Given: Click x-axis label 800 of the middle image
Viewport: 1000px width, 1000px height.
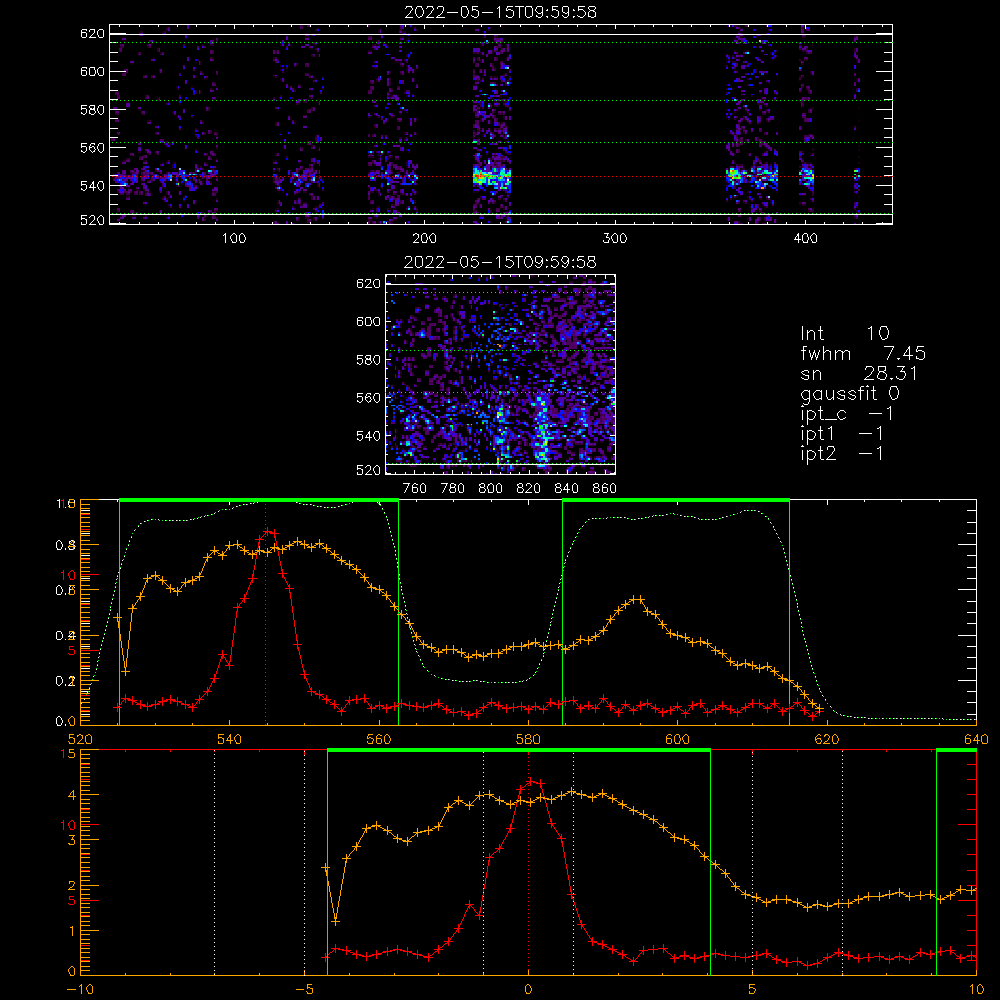Looking at the screenshot, I should click(x=490, y=489).
